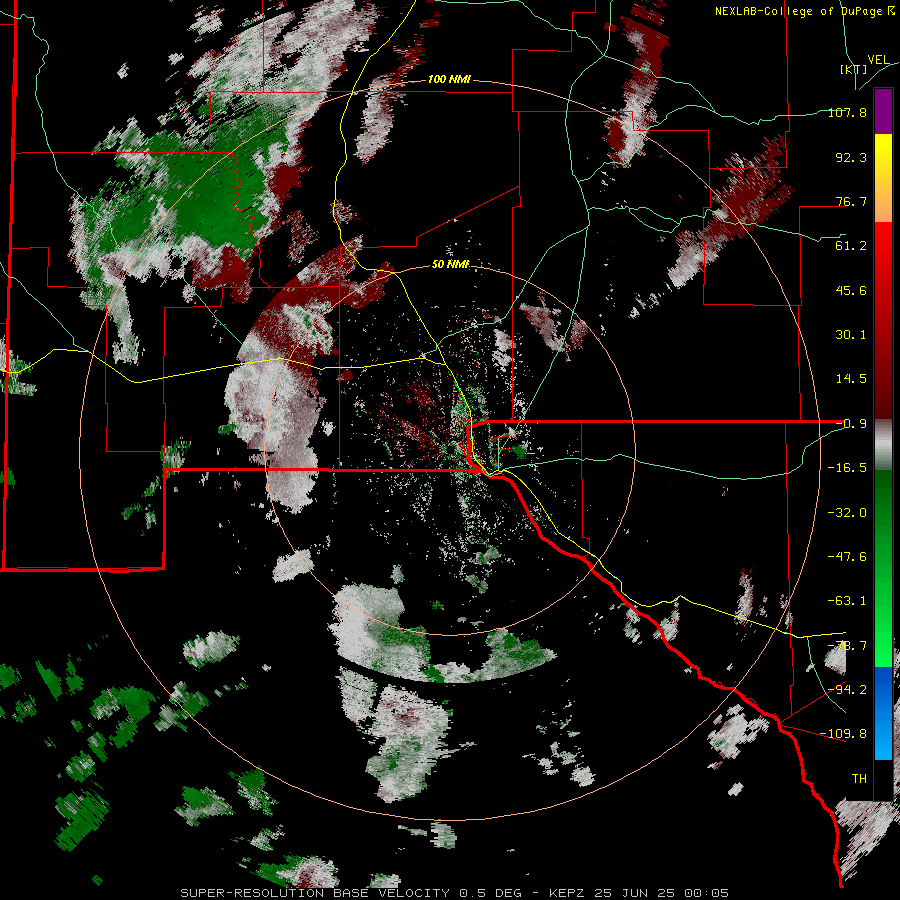Click the -109.8 velocity scale value
This screenshot has height=900, width=900.
click(x=844, y=734)
